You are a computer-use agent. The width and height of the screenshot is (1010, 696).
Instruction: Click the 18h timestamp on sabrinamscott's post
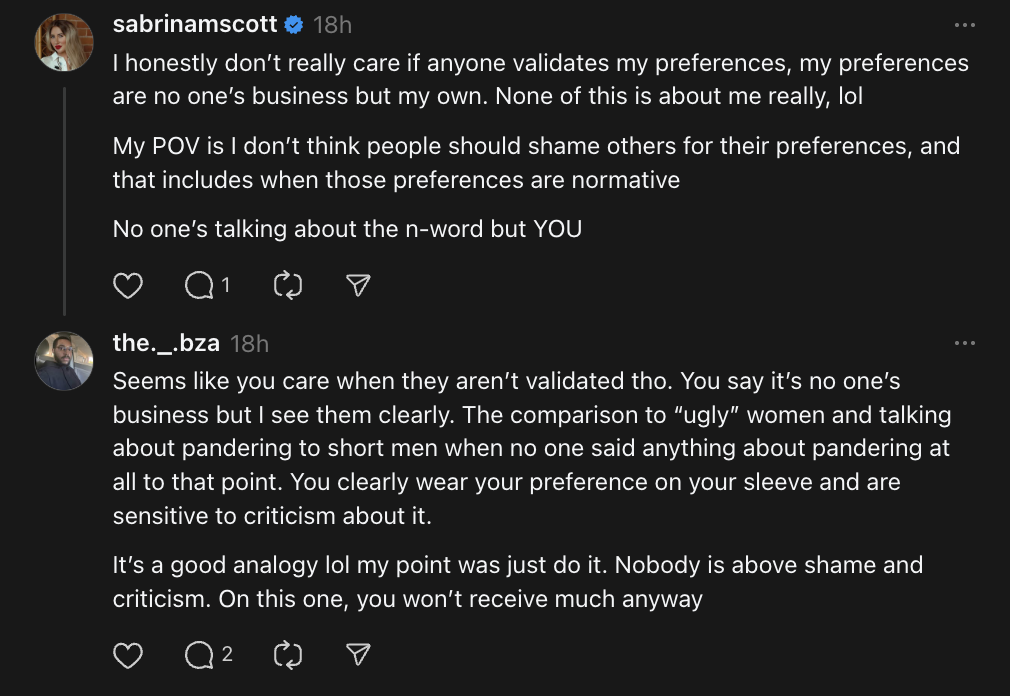[x=332, y=23]
